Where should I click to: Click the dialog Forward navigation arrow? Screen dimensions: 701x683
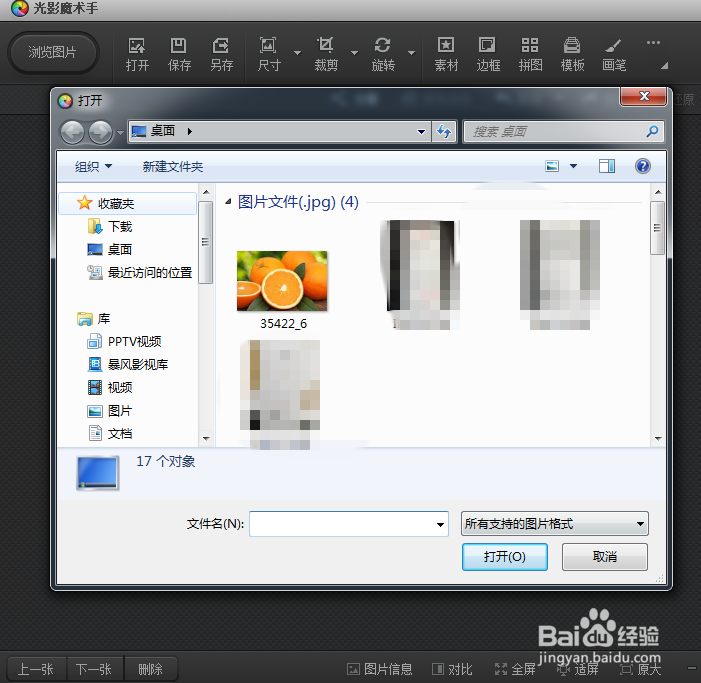[x=101, y=132]
